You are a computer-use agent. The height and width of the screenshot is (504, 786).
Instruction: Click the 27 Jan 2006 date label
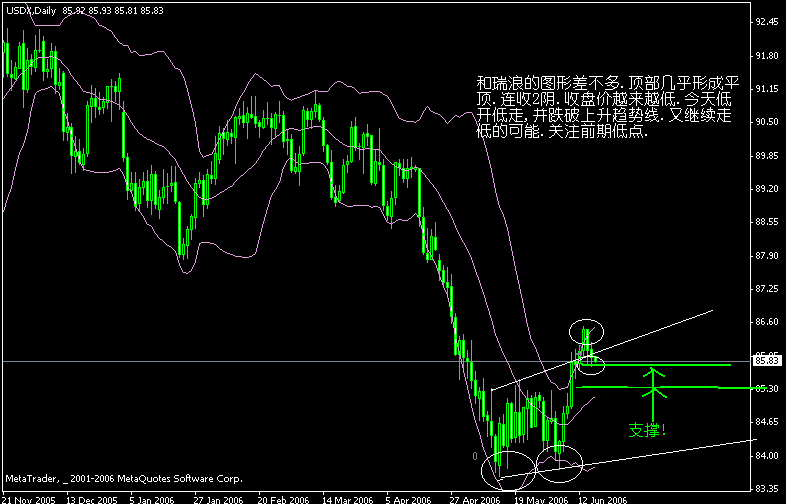(x=219, y=499)
